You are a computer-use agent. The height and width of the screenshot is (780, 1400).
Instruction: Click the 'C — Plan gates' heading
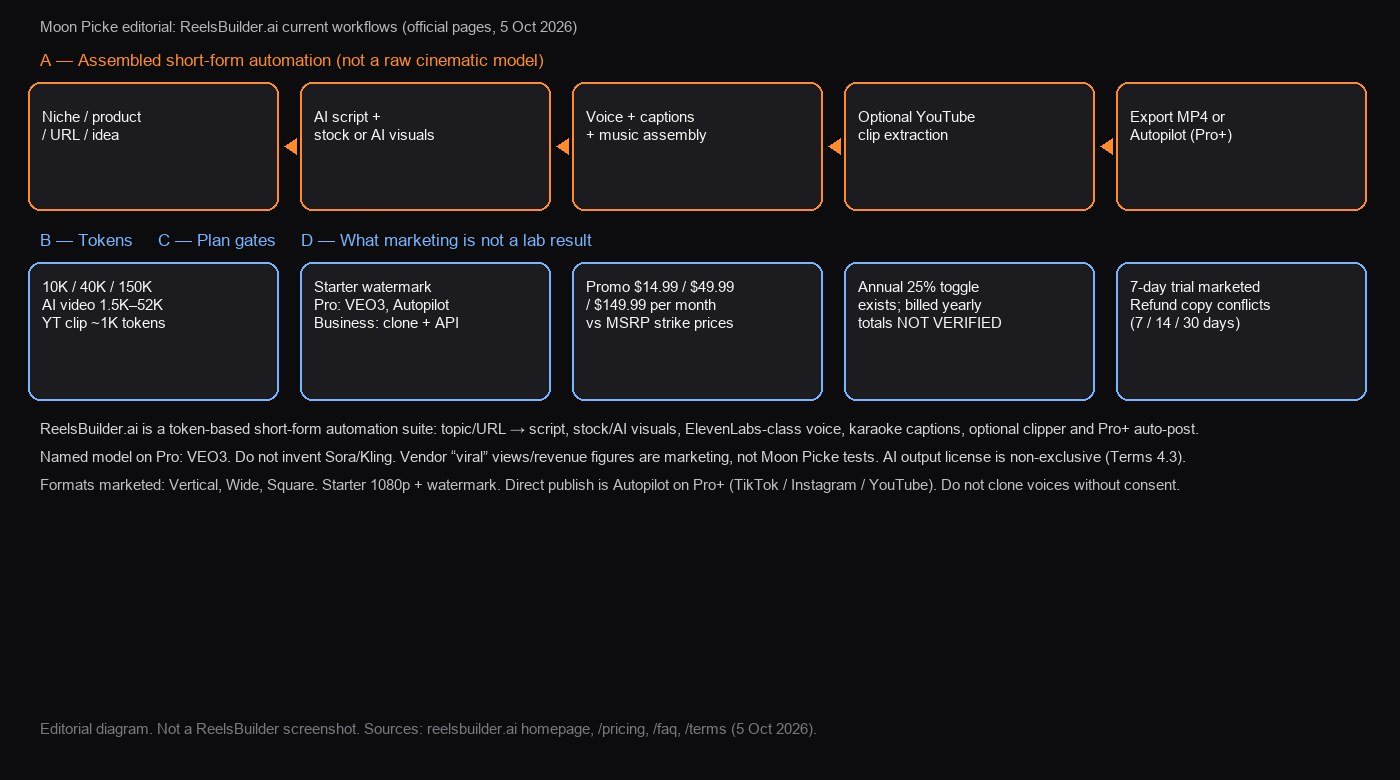(217, 241)
